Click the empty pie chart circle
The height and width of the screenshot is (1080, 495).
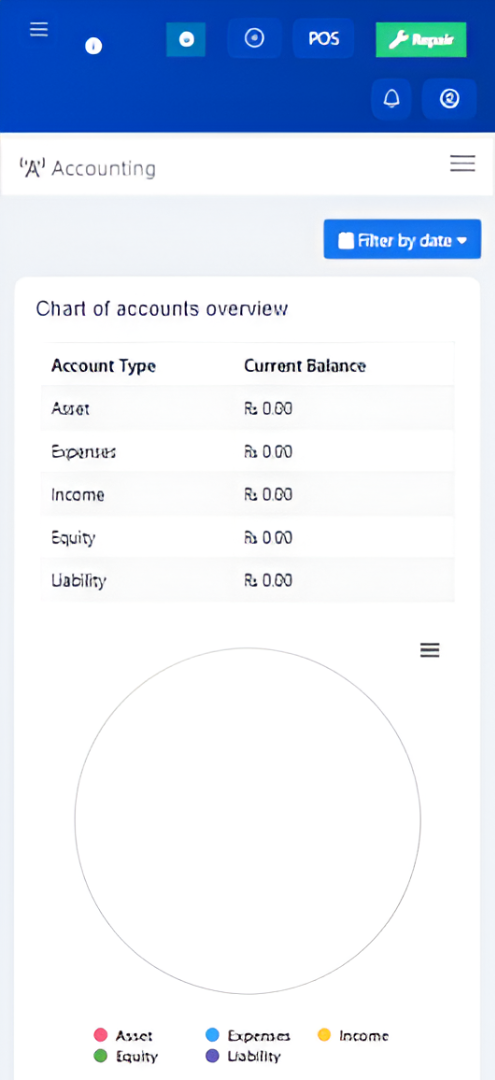[248, 820]
